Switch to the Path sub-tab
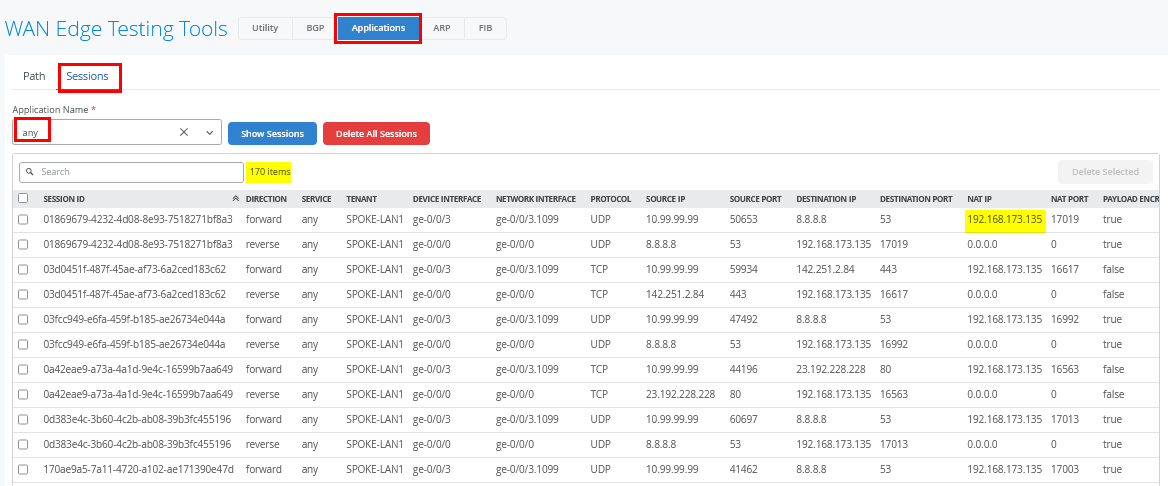The width and height of the screenshot is (1168, 486). point(34,76)
